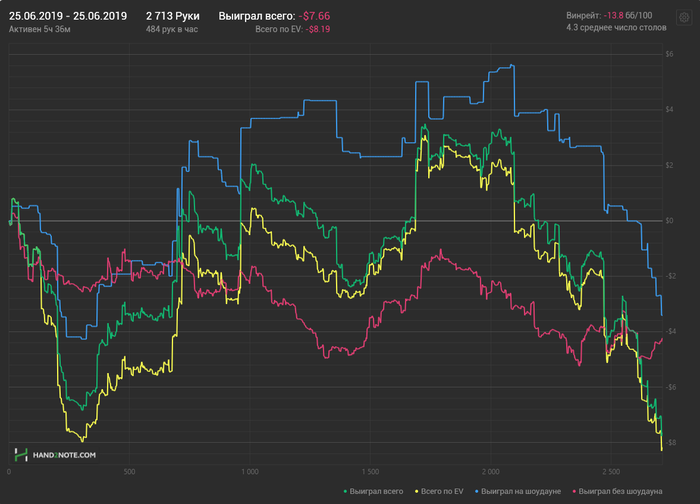Open the 25.06.2019 date range selector
Viewport: 700px width, 504px height.
pos(68,16)
